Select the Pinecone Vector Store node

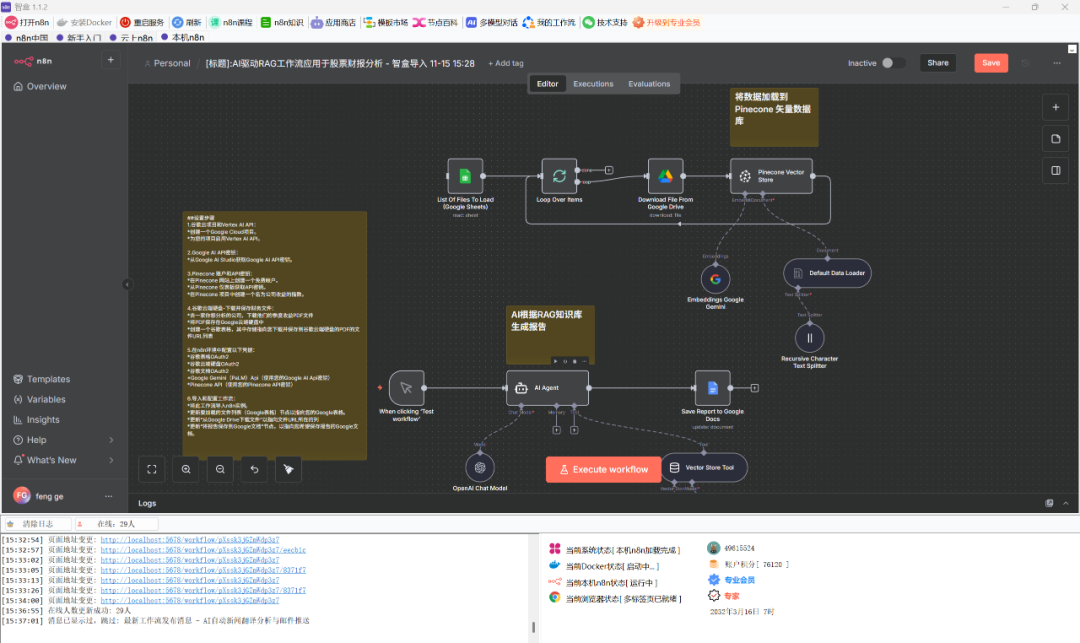[771, 175]
